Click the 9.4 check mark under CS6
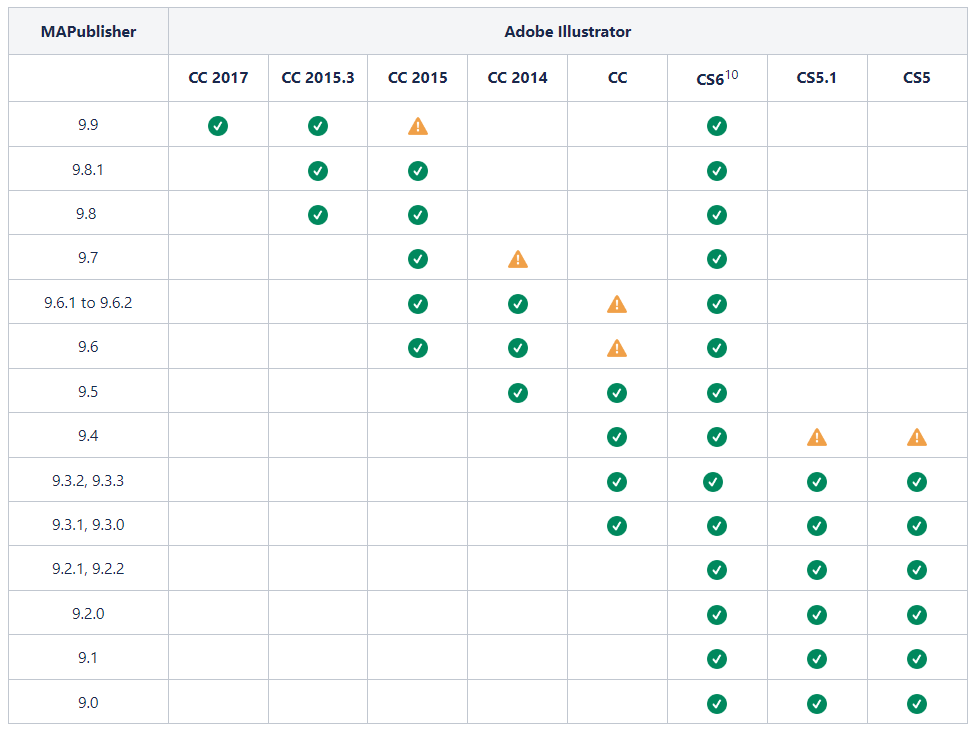 click(x=717, y=437)
